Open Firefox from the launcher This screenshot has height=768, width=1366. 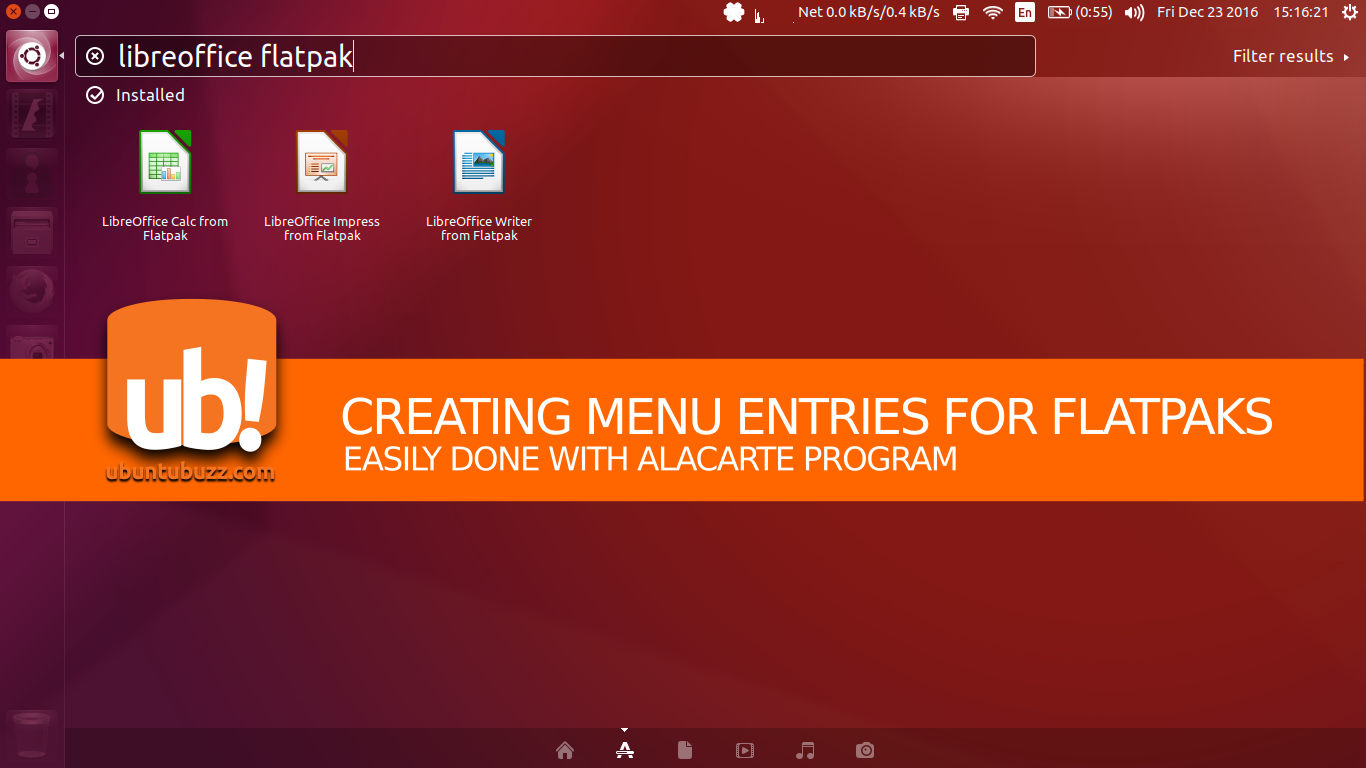click(x=31, y=289)
